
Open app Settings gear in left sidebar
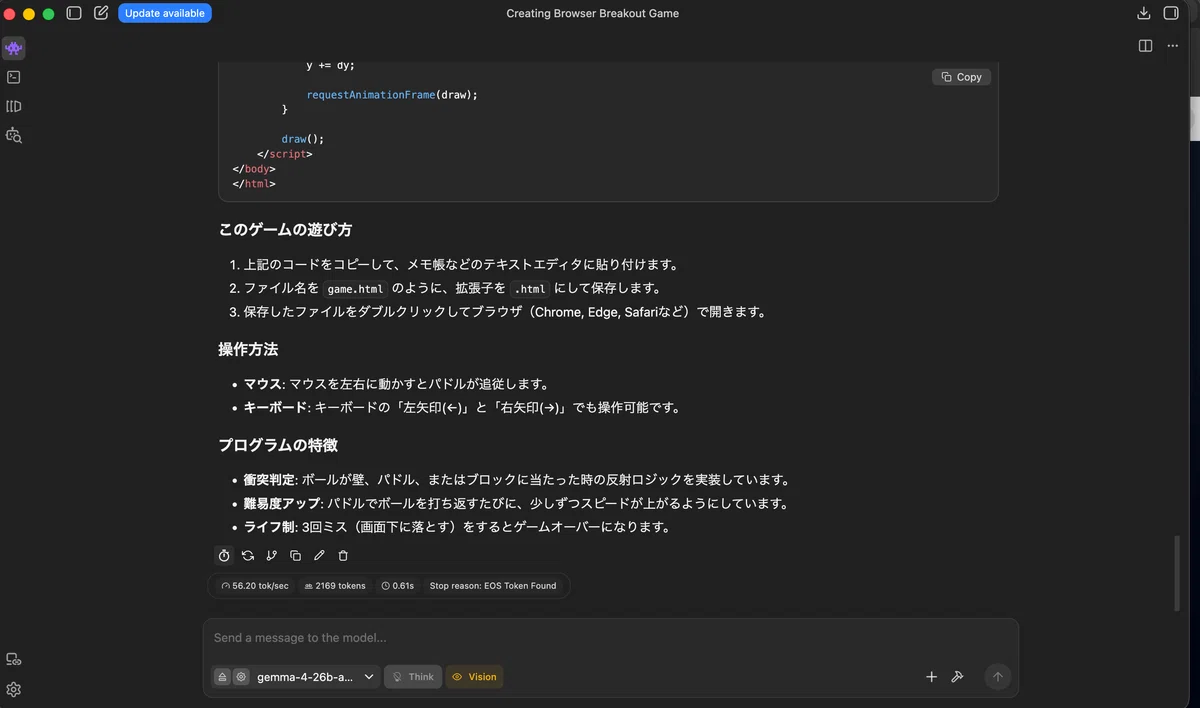coord(14,689)
